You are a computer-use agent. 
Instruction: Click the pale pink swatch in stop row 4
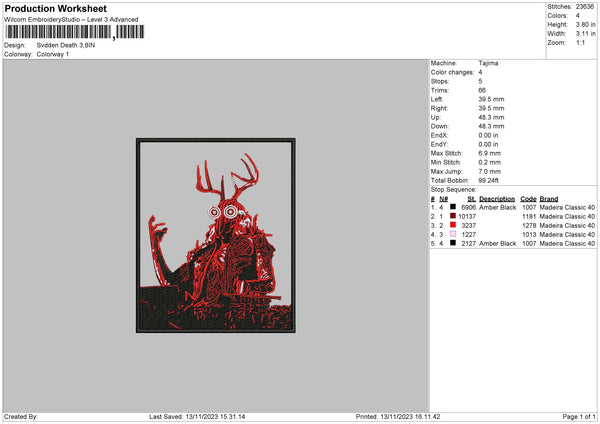coord(454,234)
